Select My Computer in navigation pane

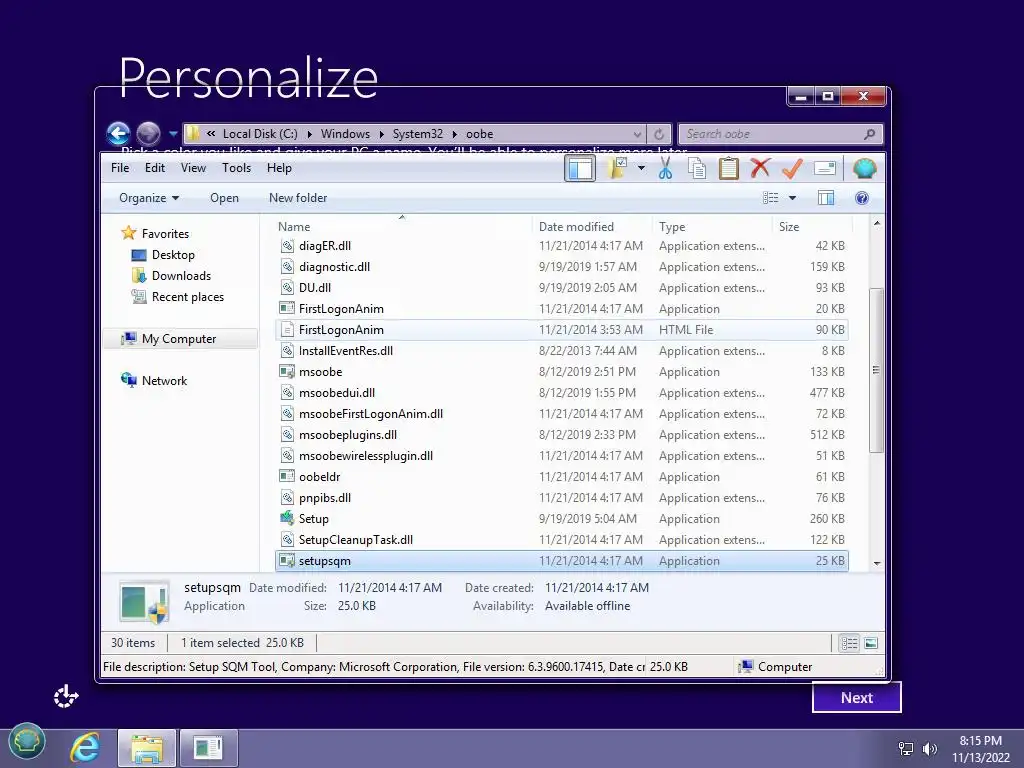179,339
